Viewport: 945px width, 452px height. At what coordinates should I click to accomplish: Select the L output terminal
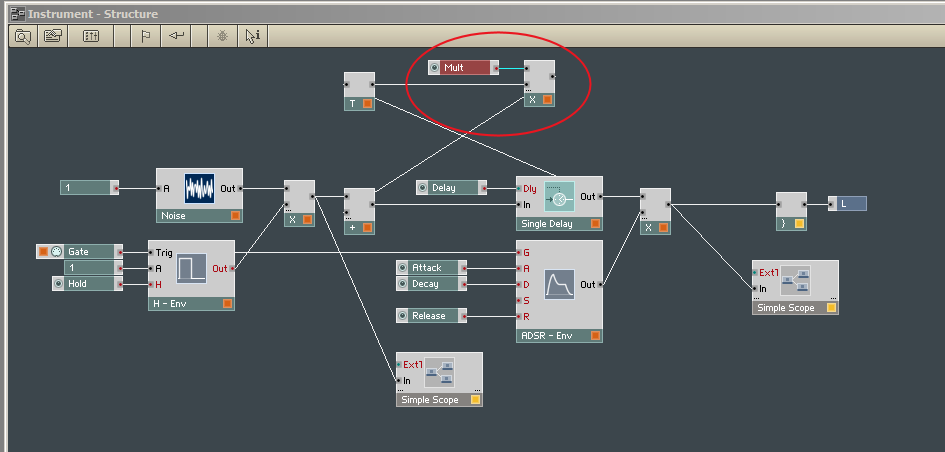(x=847, y=204)
